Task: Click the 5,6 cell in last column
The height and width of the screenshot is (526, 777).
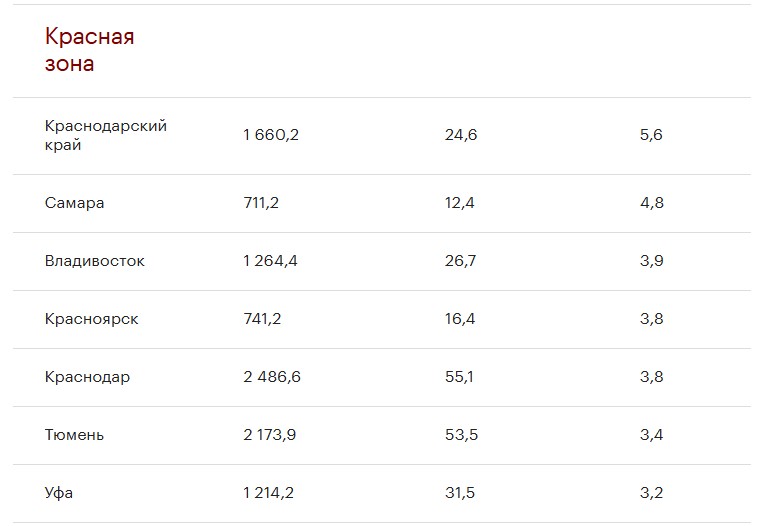Action: point(651,135)
